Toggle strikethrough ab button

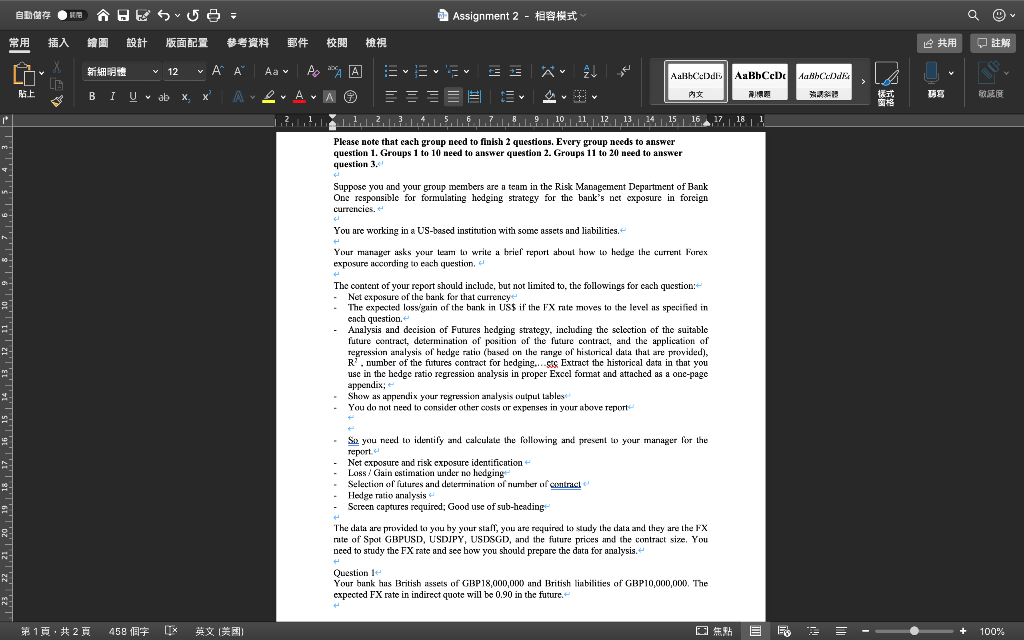(x=164, y=97)
